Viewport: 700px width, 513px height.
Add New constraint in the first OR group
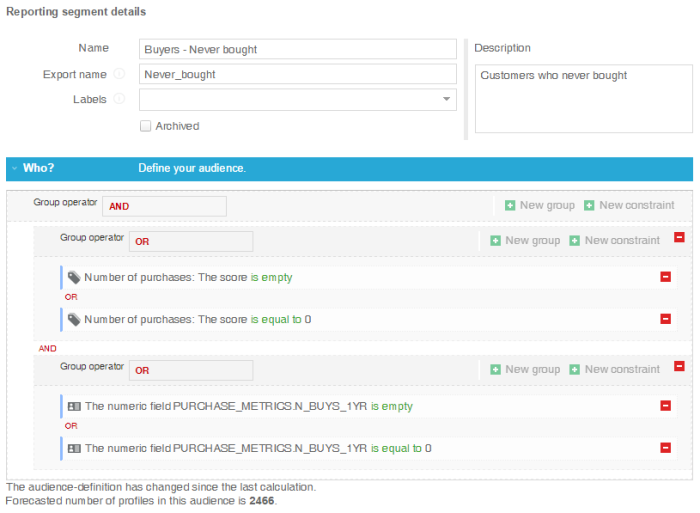pyautogui.click(x=614, y=240)
